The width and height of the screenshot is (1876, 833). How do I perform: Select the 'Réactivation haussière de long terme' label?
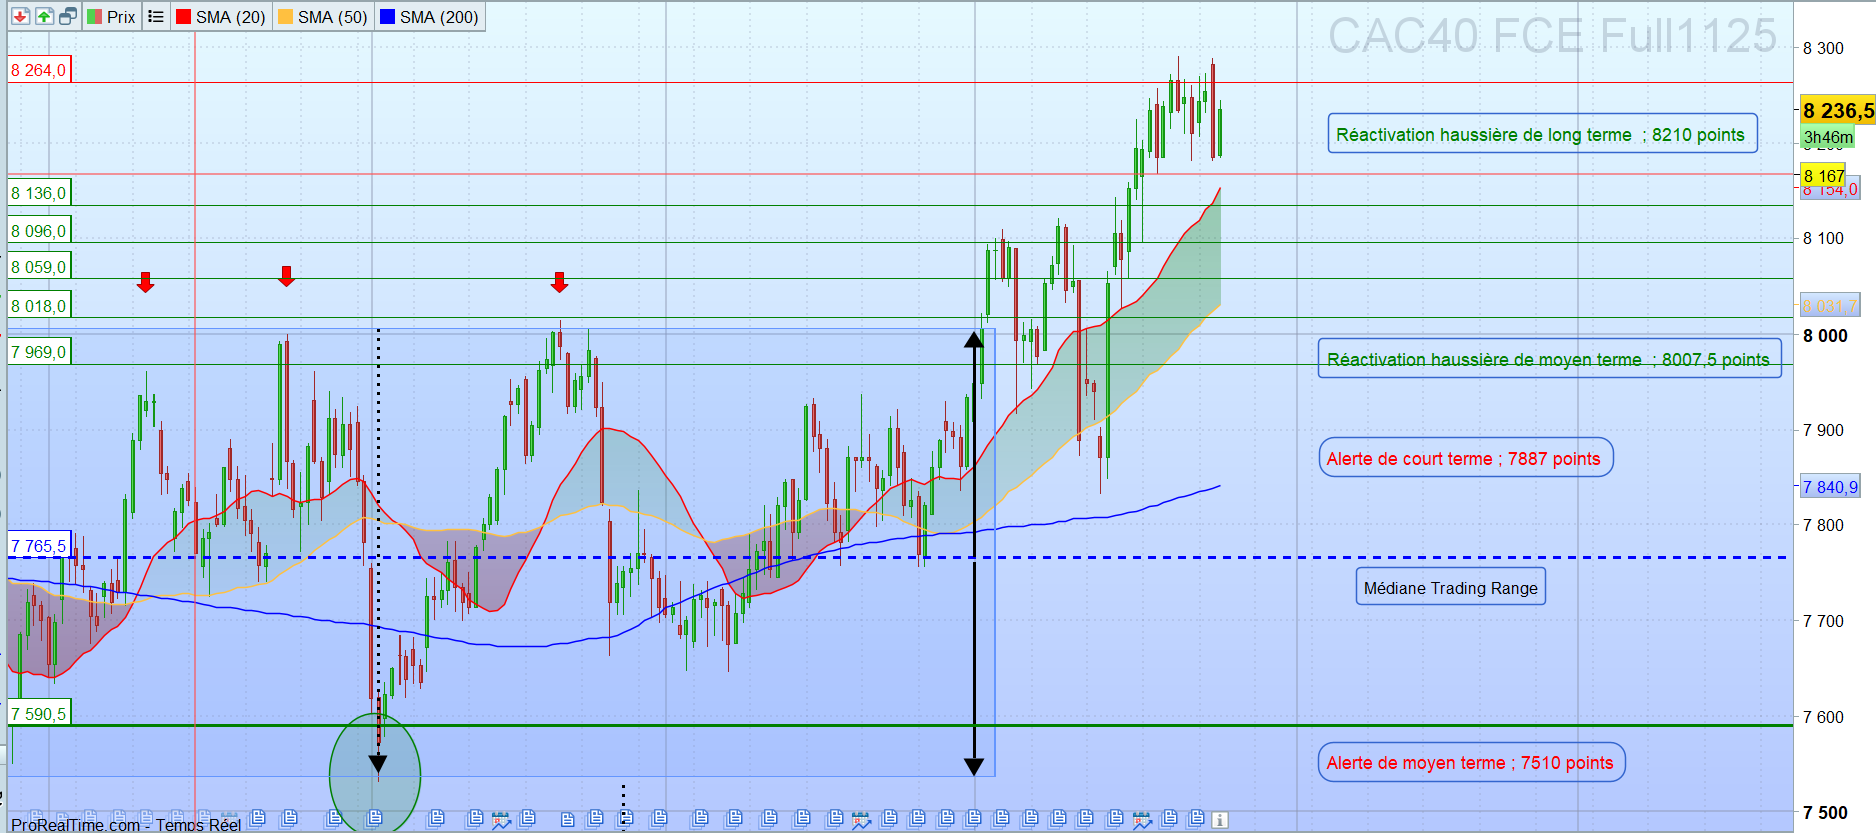point(1541,135)
